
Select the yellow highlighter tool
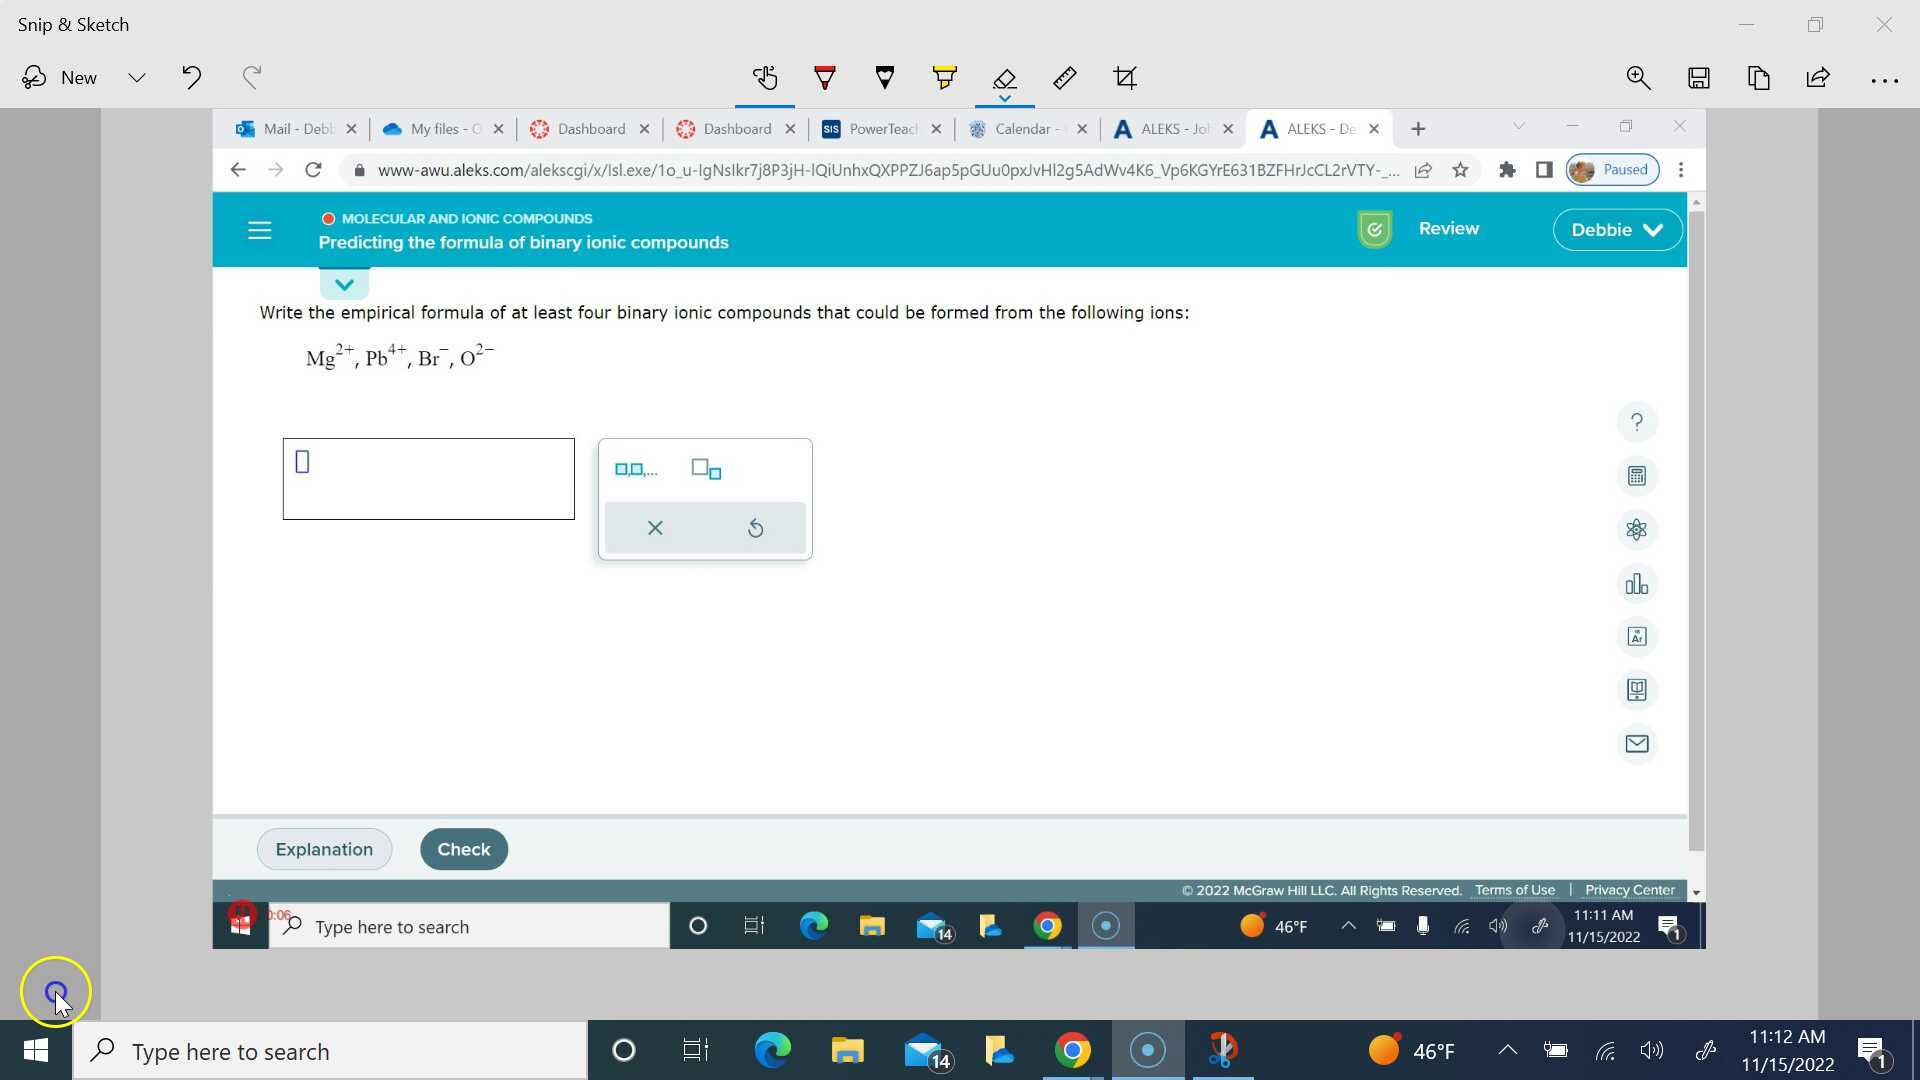point(944,77)
